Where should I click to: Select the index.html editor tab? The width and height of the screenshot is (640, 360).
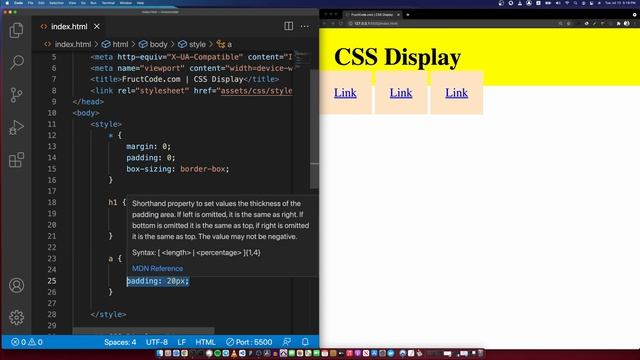(x=69, y=27)
